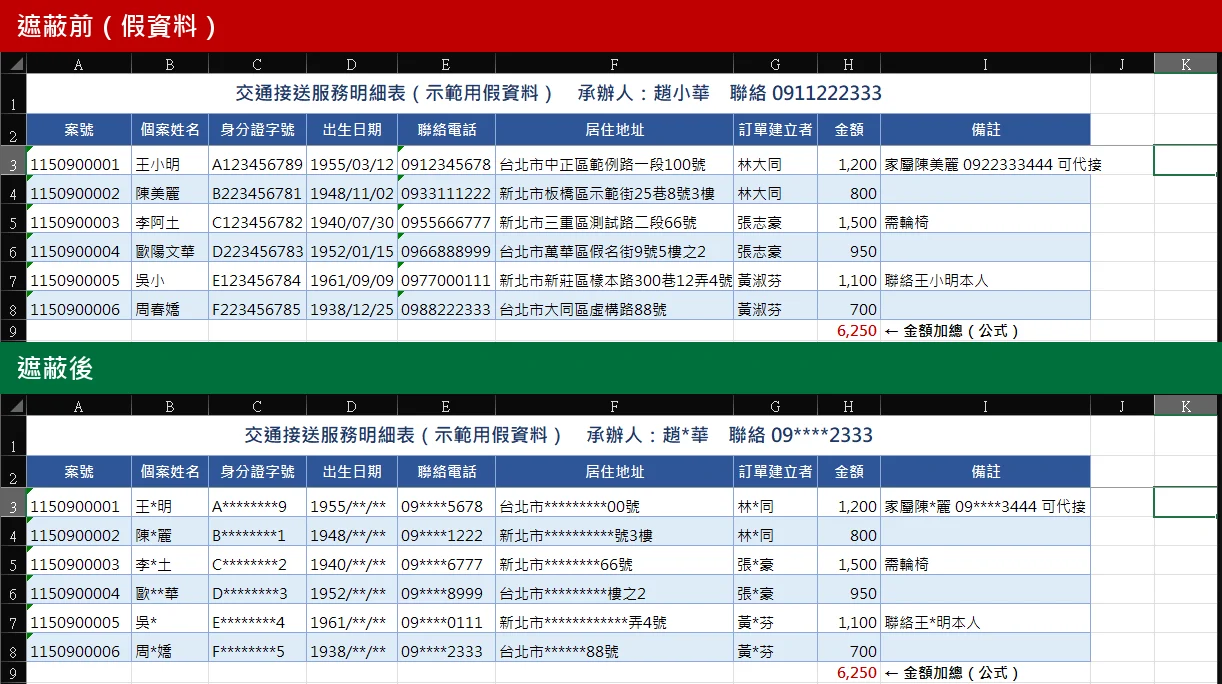Click the title cell mentioning 趙小華 0911222333
The image size is (1222, 684).
pos(558,94)
